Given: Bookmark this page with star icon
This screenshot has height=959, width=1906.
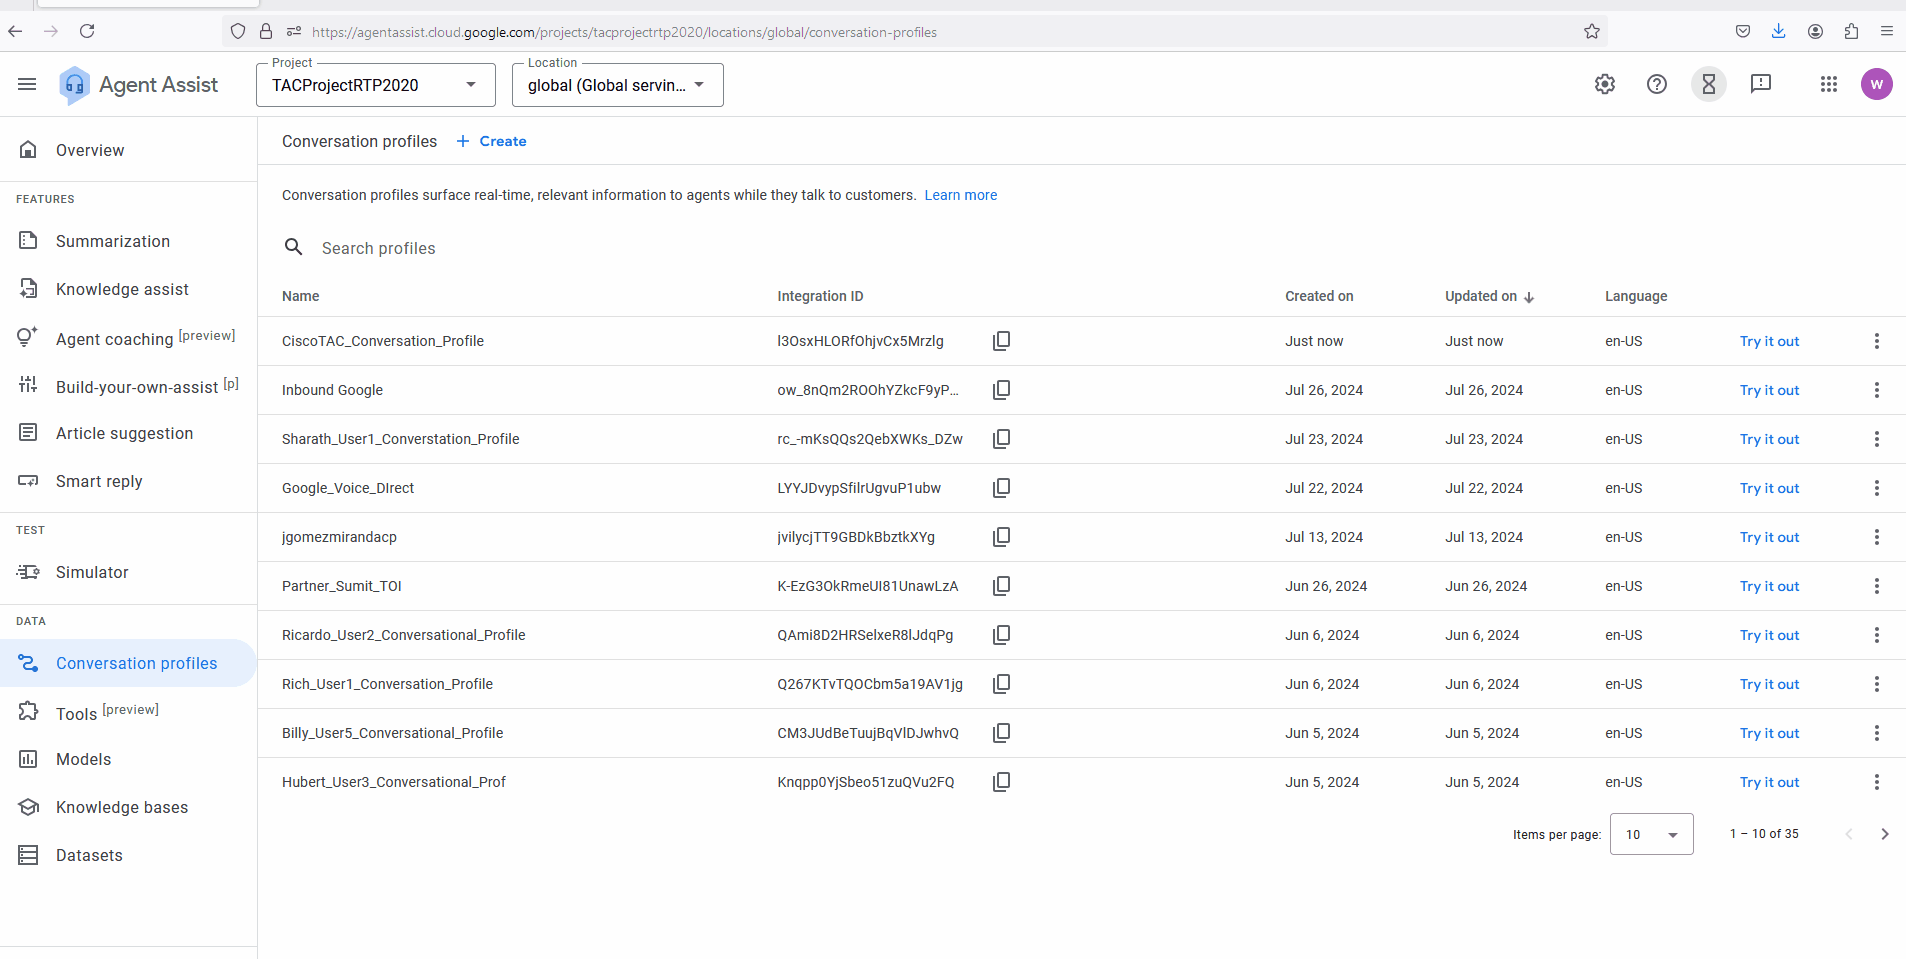Looking at the screenshot, I should (1592, 31).
